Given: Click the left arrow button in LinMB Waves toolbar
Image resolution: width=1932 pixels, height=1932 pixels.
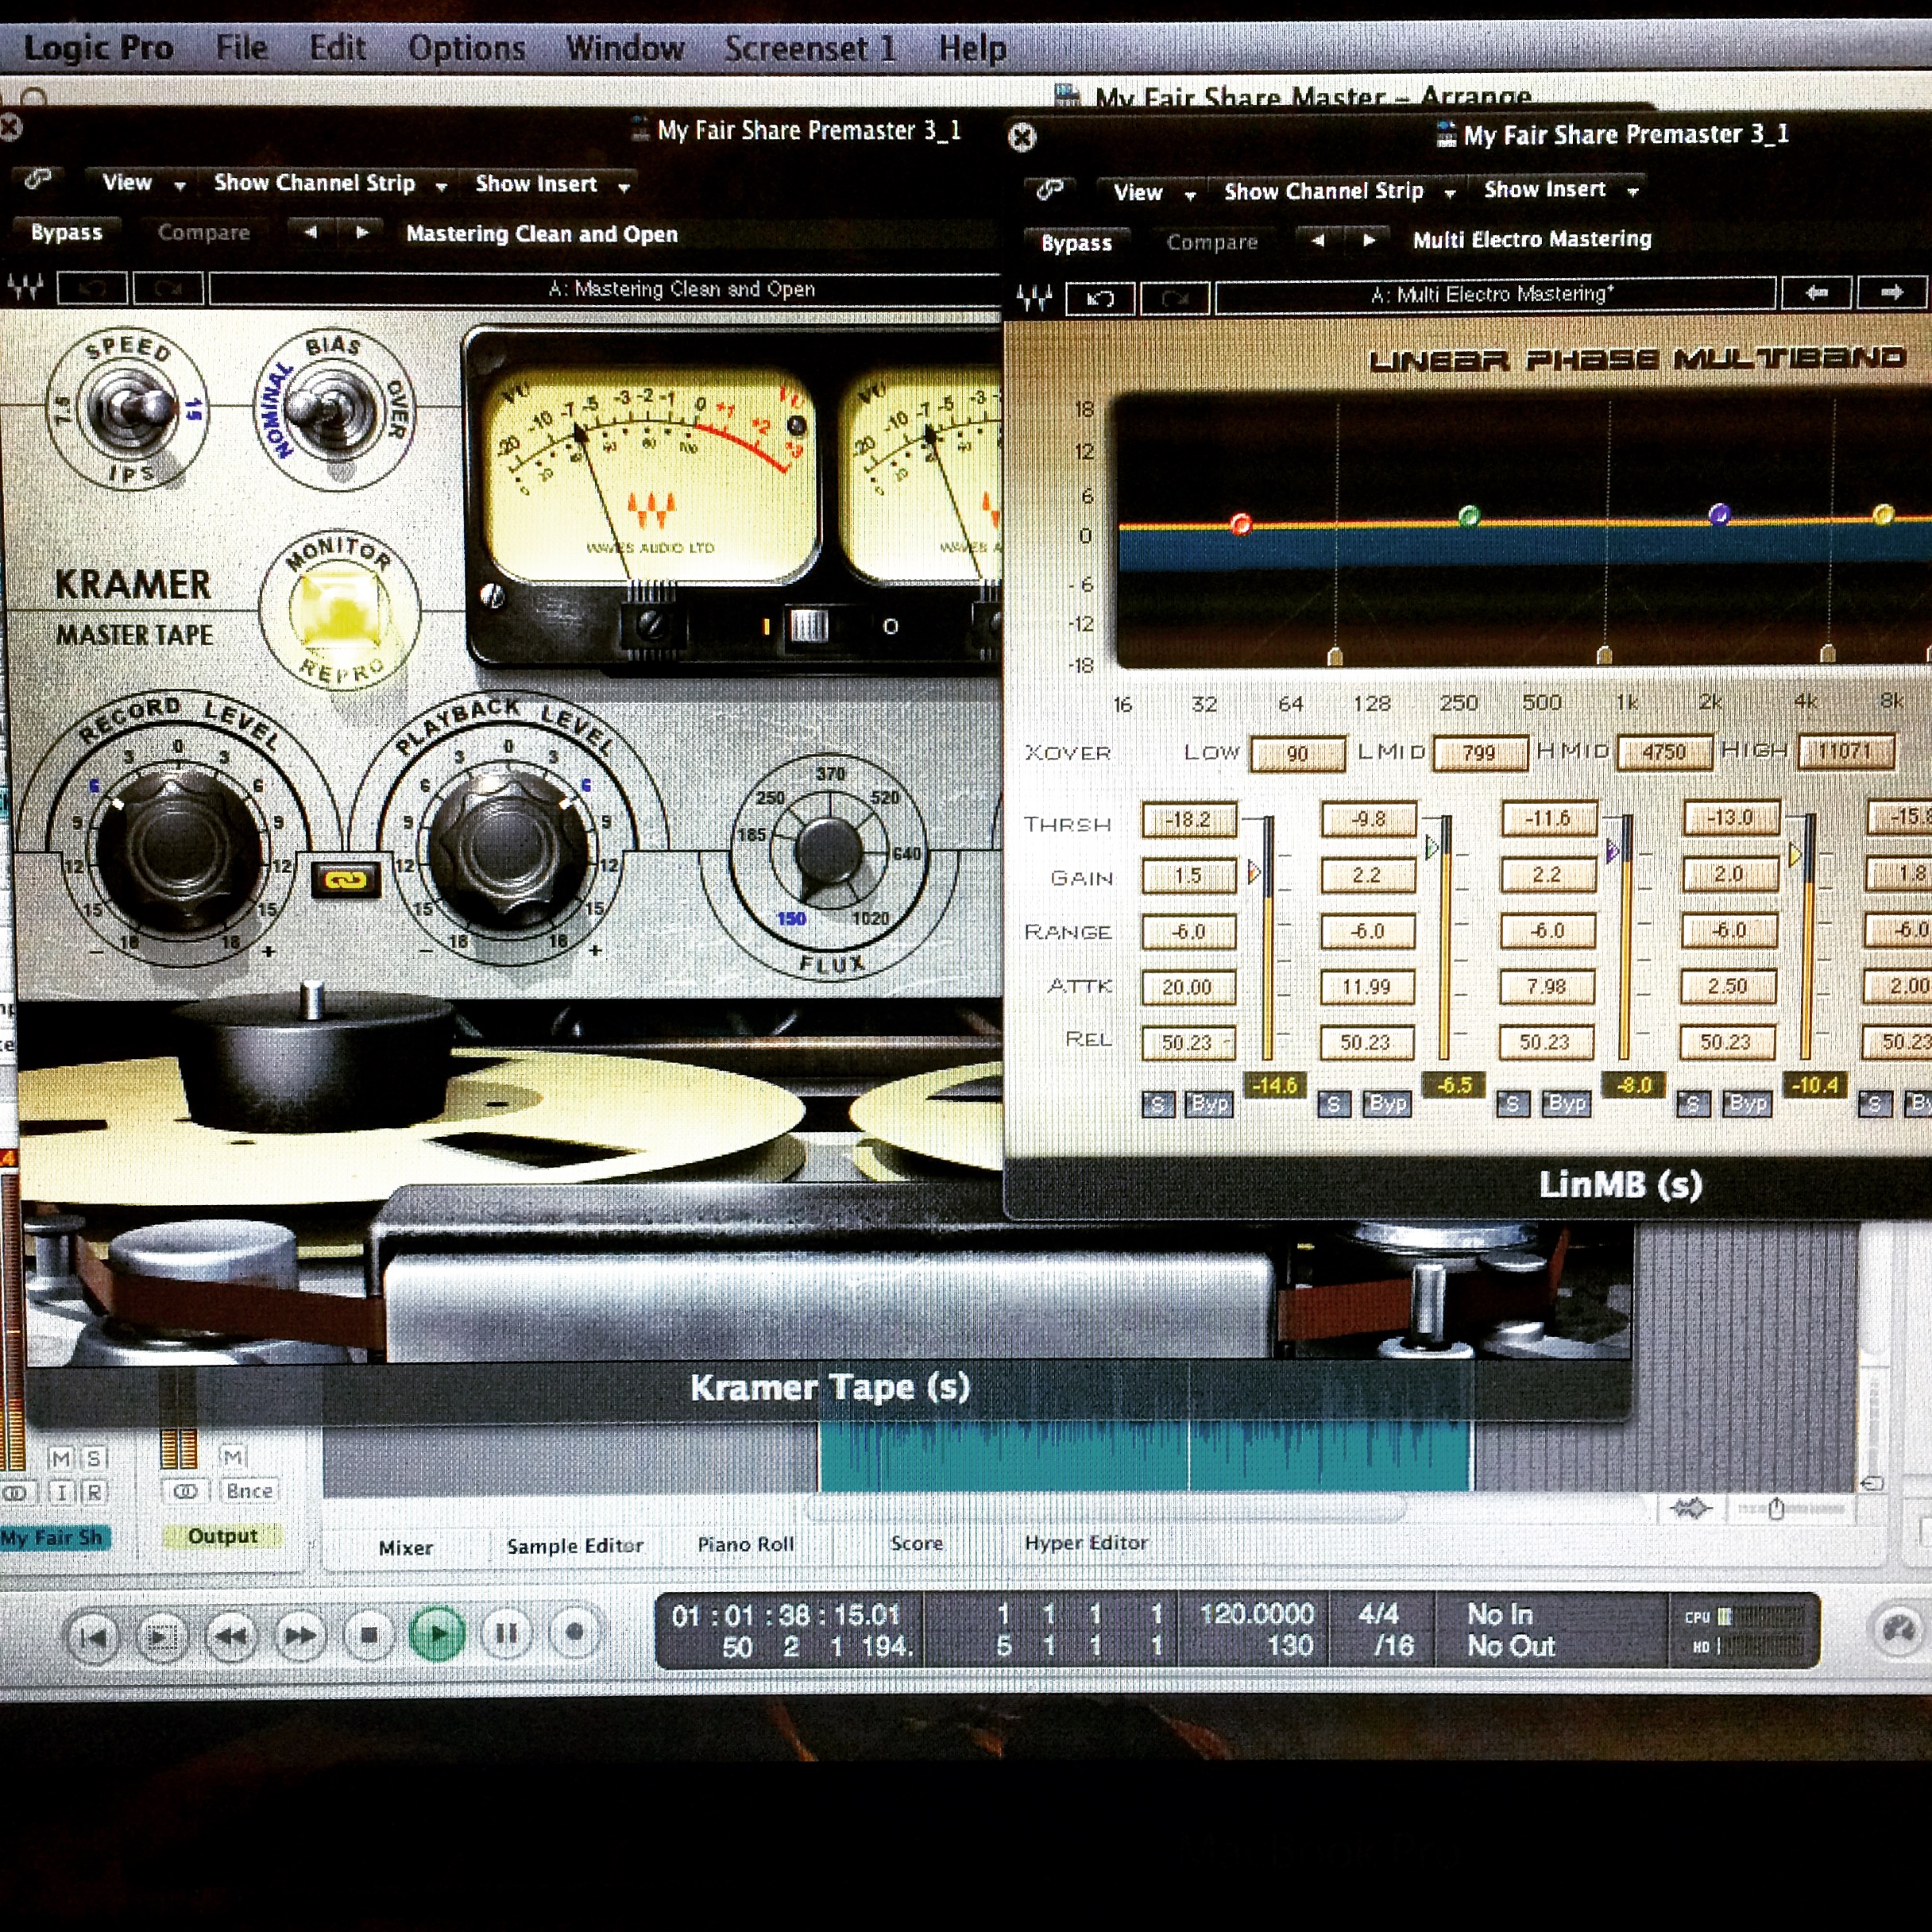Looking at the screenshot, I should click(1816, 293).
